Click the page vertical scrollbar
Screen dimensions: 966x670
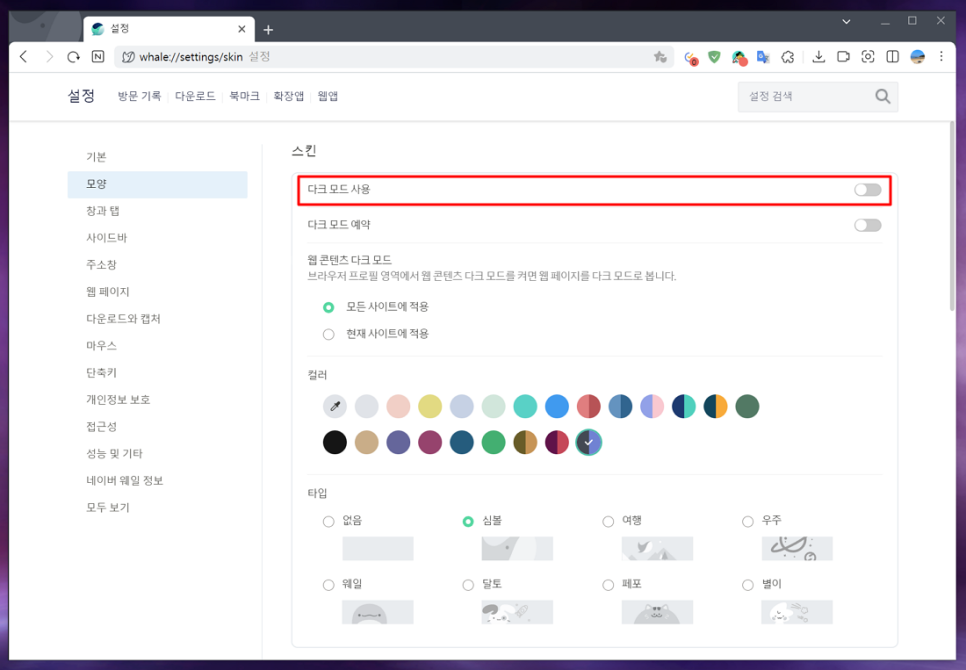point(951,218)
